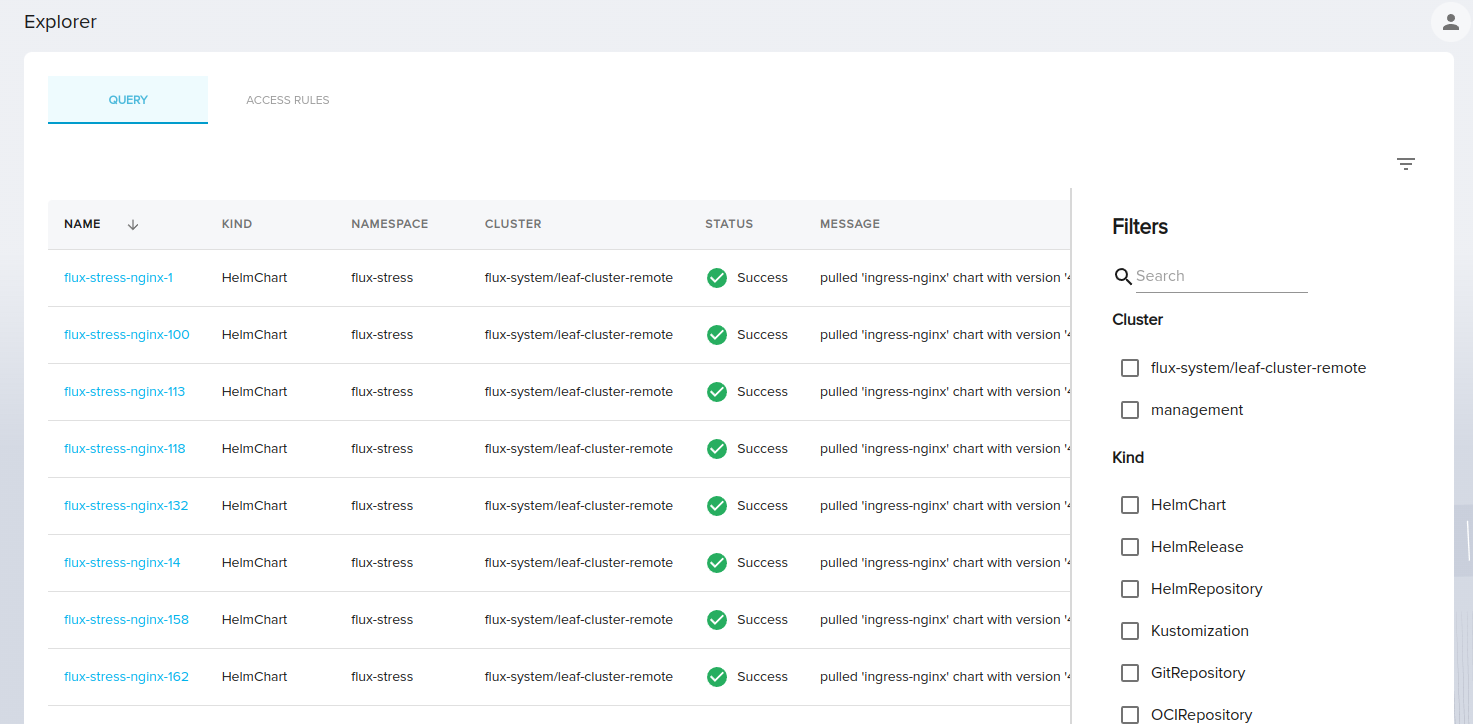Click the Name column sort arrow
Viewport: 1473px width, 724px height.
[x=133, y=225]
